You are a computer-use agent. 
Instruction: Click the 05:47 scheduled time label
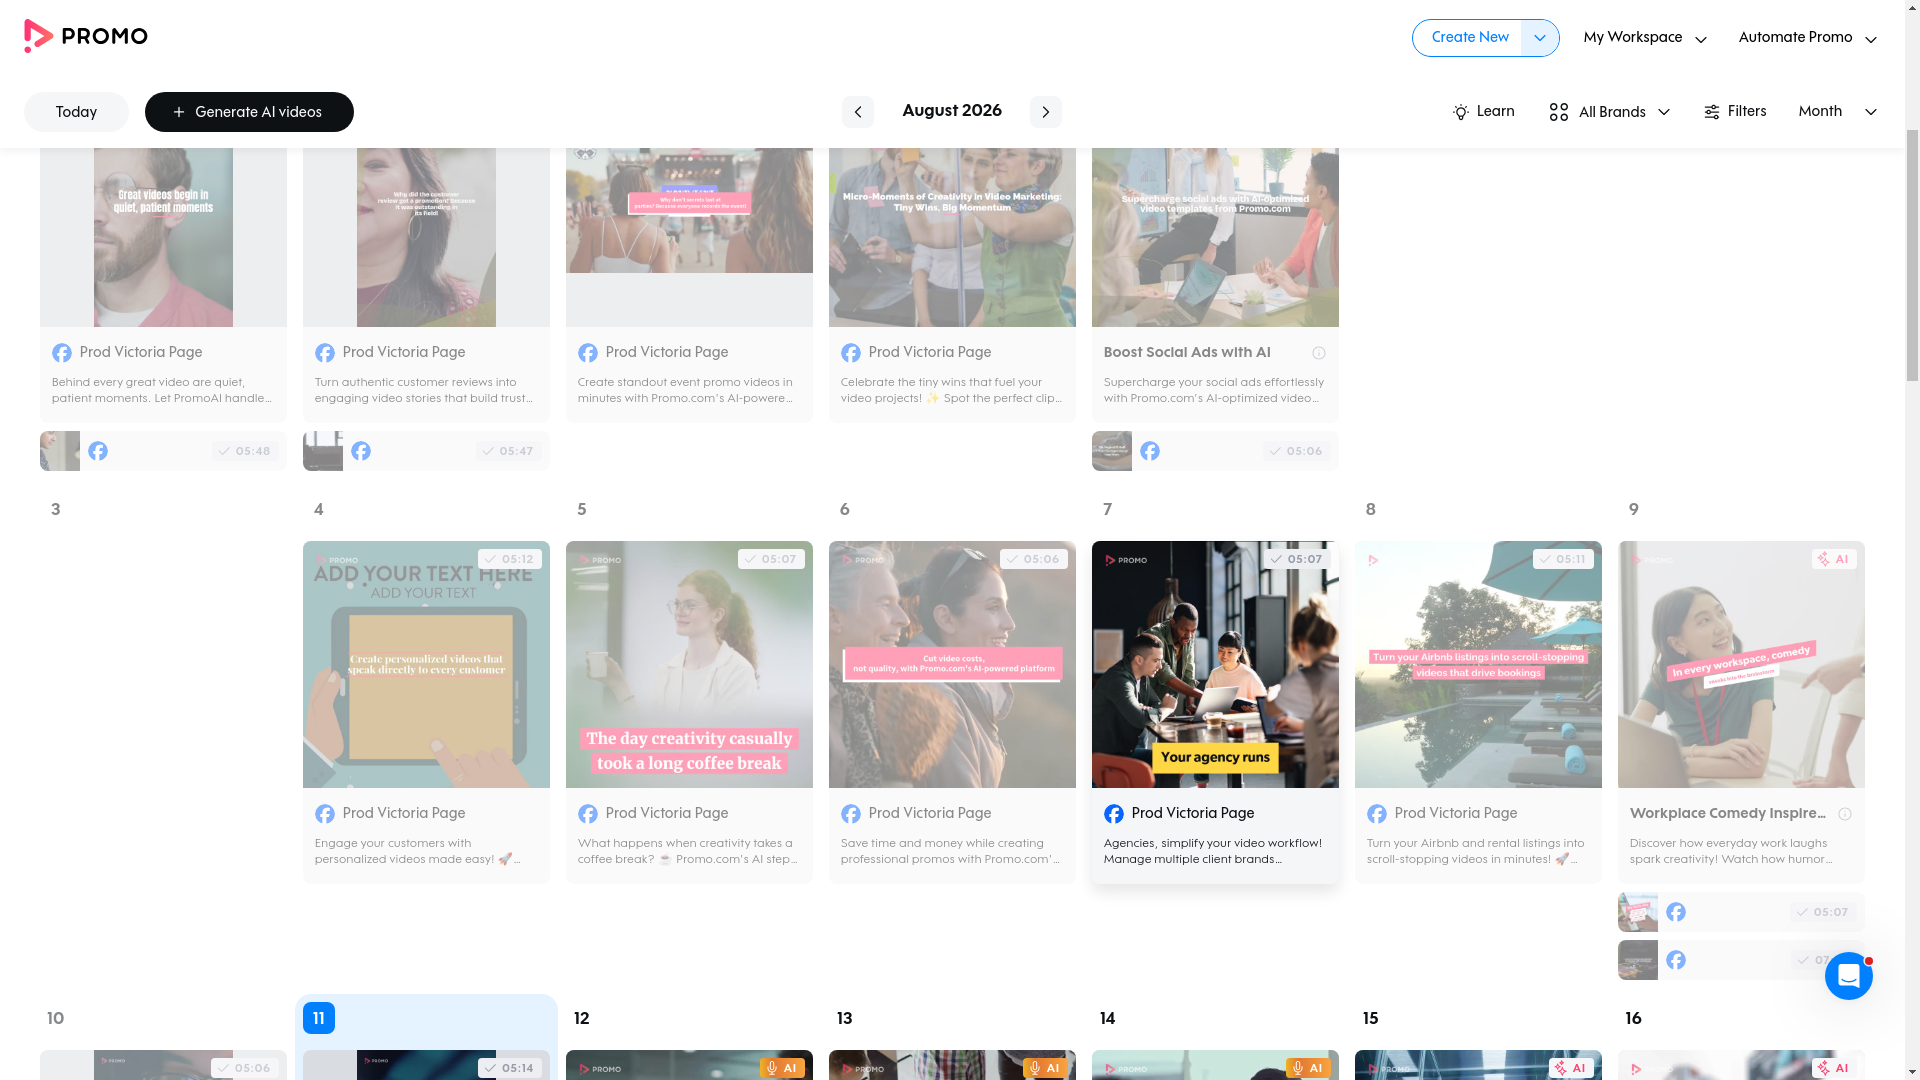508,451
